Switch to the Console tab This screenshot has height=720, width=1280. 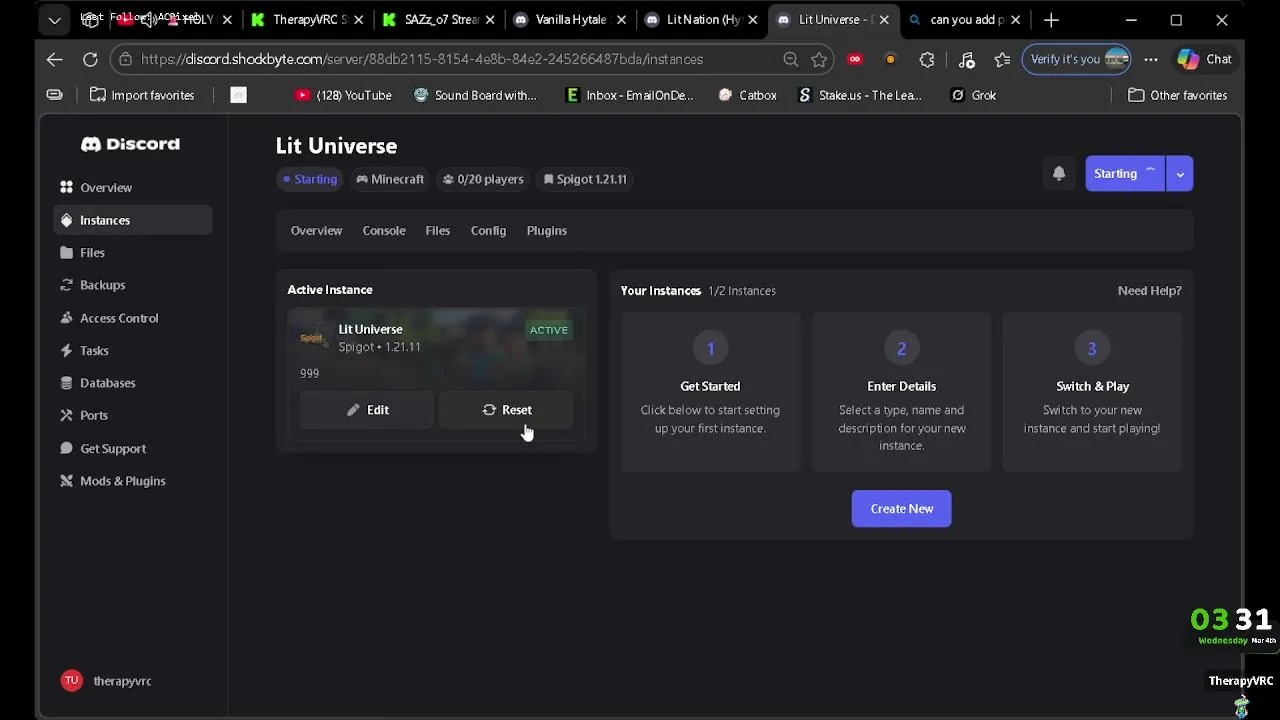point(384,230)
